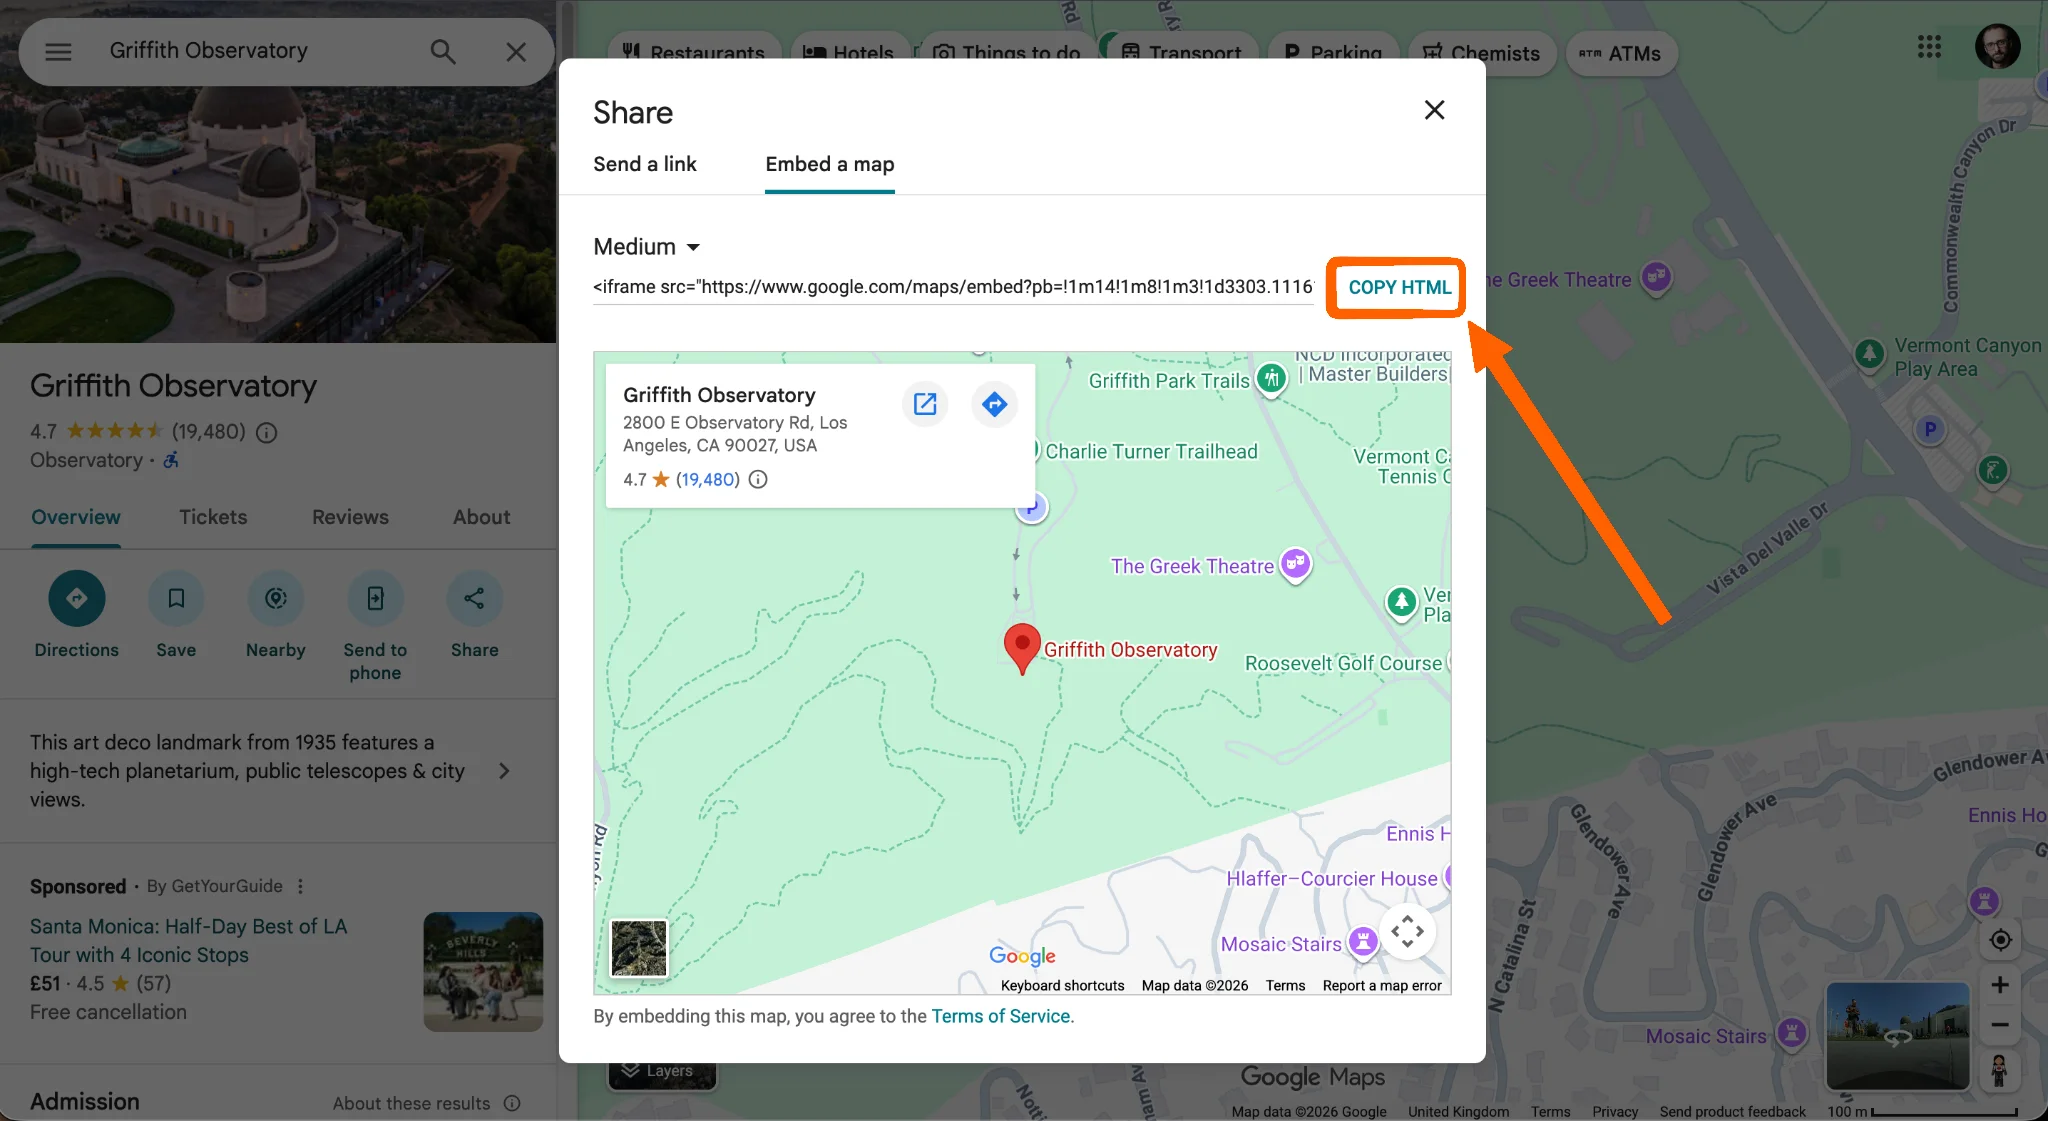Click the Privacy footer link
The image size is (2048, 1121).
pos(1614,1112)
